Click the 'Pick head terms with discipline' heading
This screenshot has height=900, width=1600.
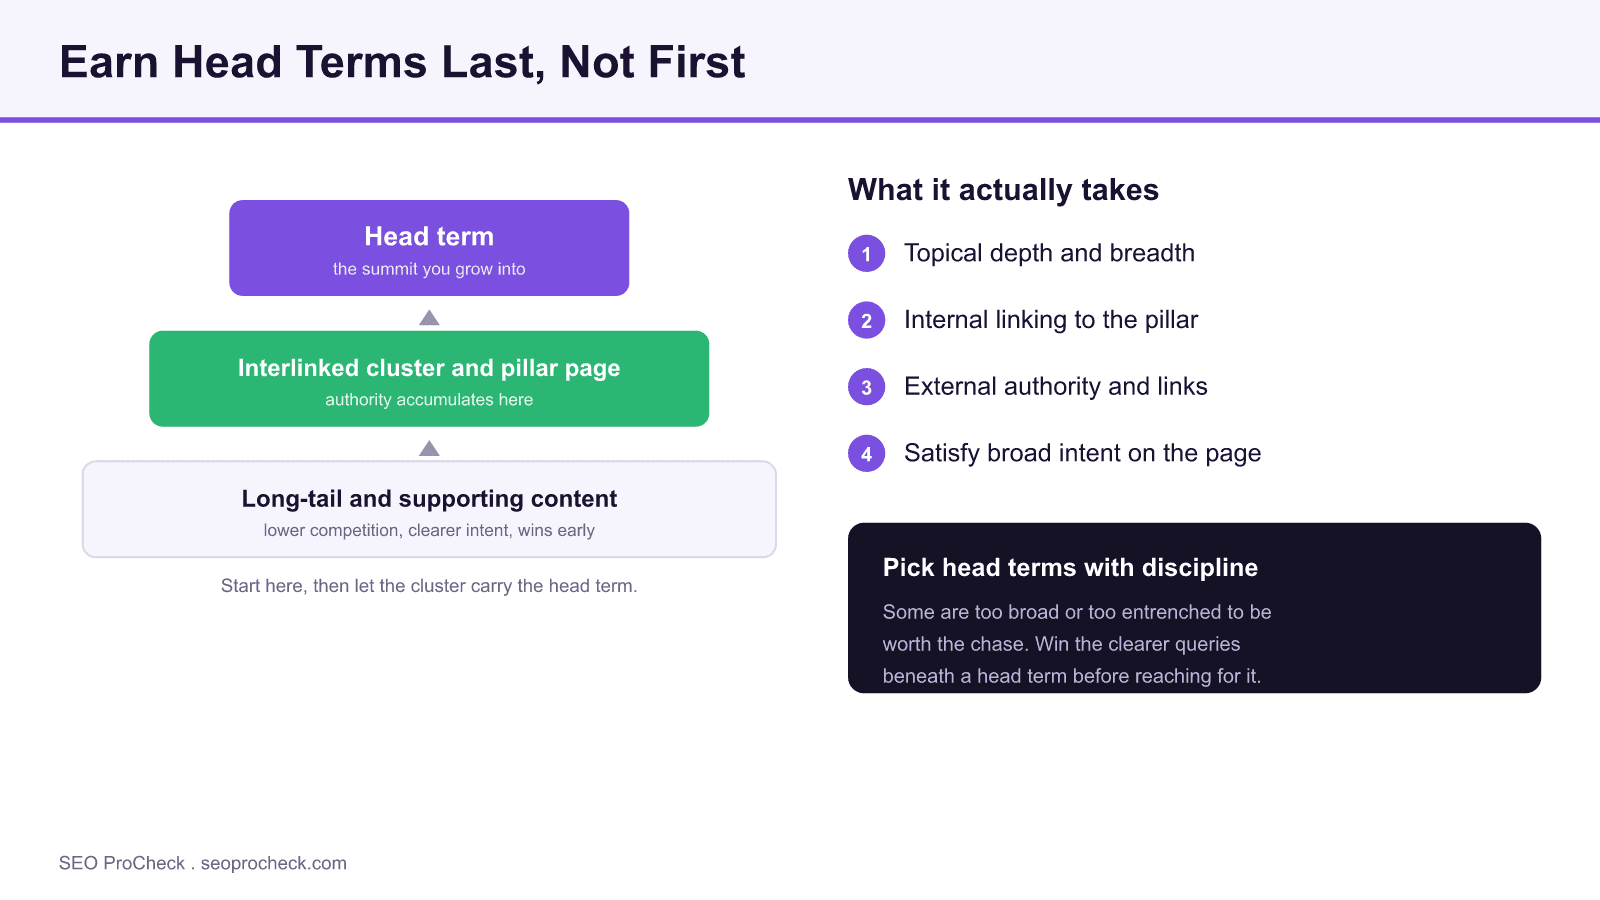[1070, 567]
